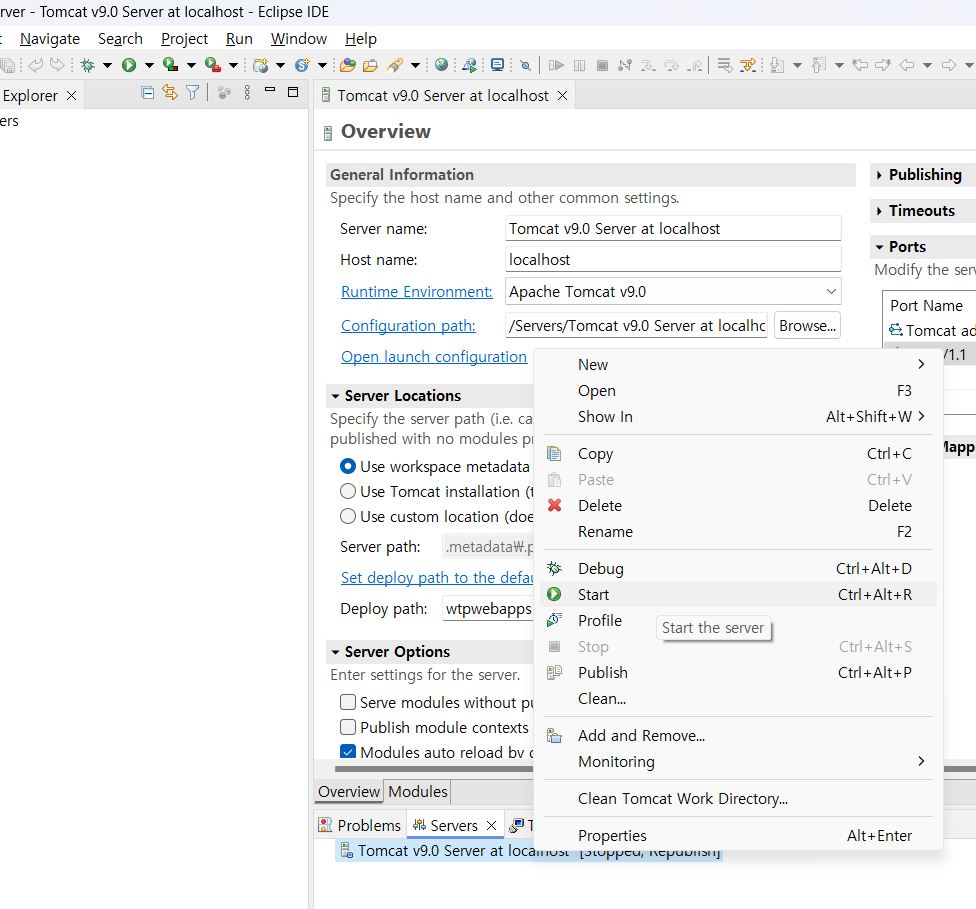The width and height of the screenshot is (976, 909).
Task: Open the Debug toolbar dropdown arrow
Action: click(107, 65)
